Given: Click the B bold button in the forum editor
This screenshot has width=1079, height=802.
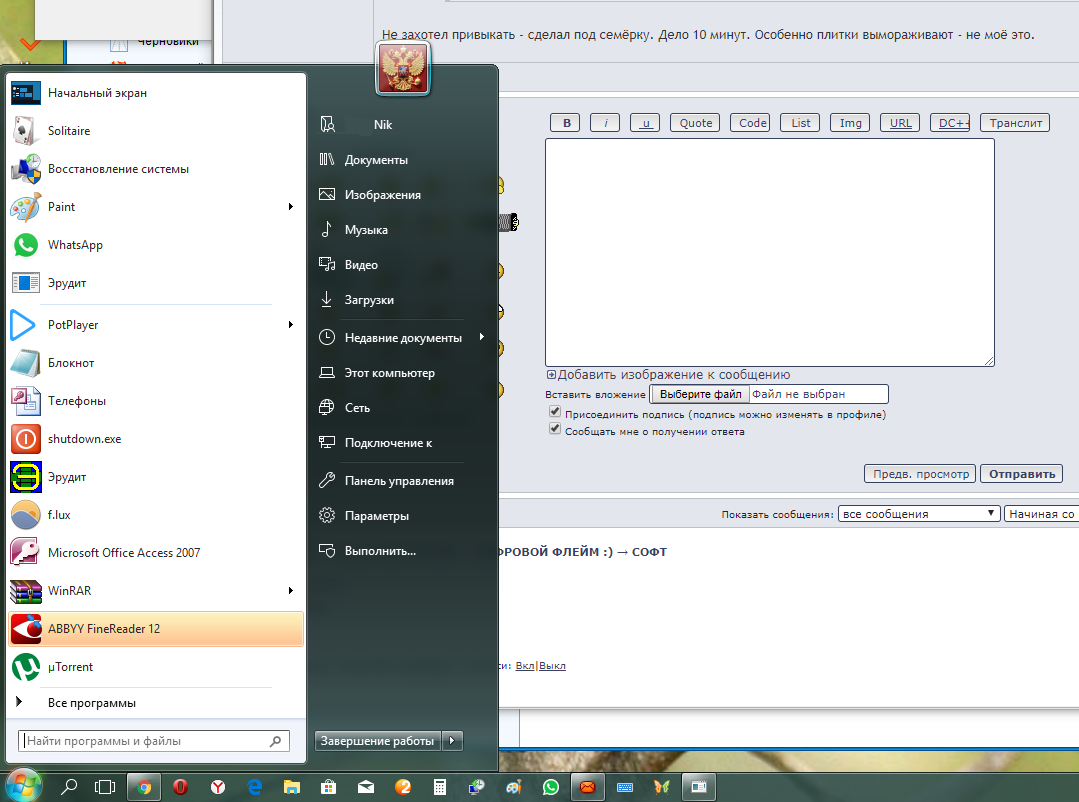Looking at the screenshot, I should click(566, 123).
